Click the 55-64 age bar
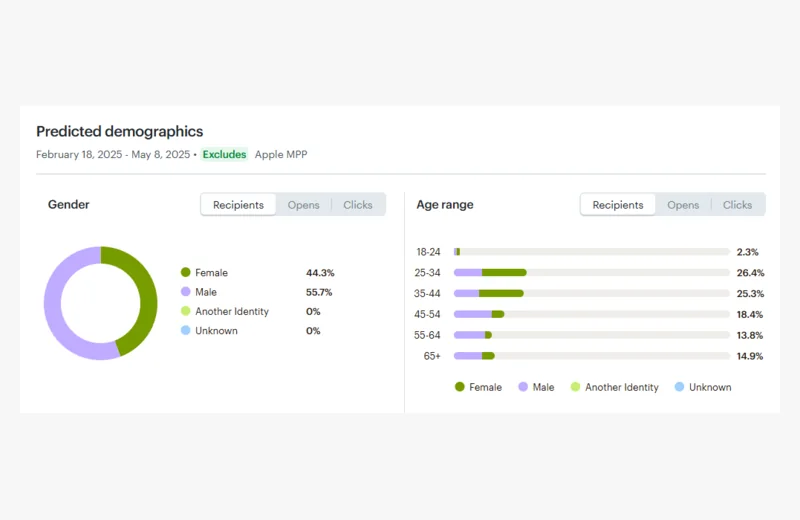Viewport: 800px width, 520px height. click(x=592, y=335)
